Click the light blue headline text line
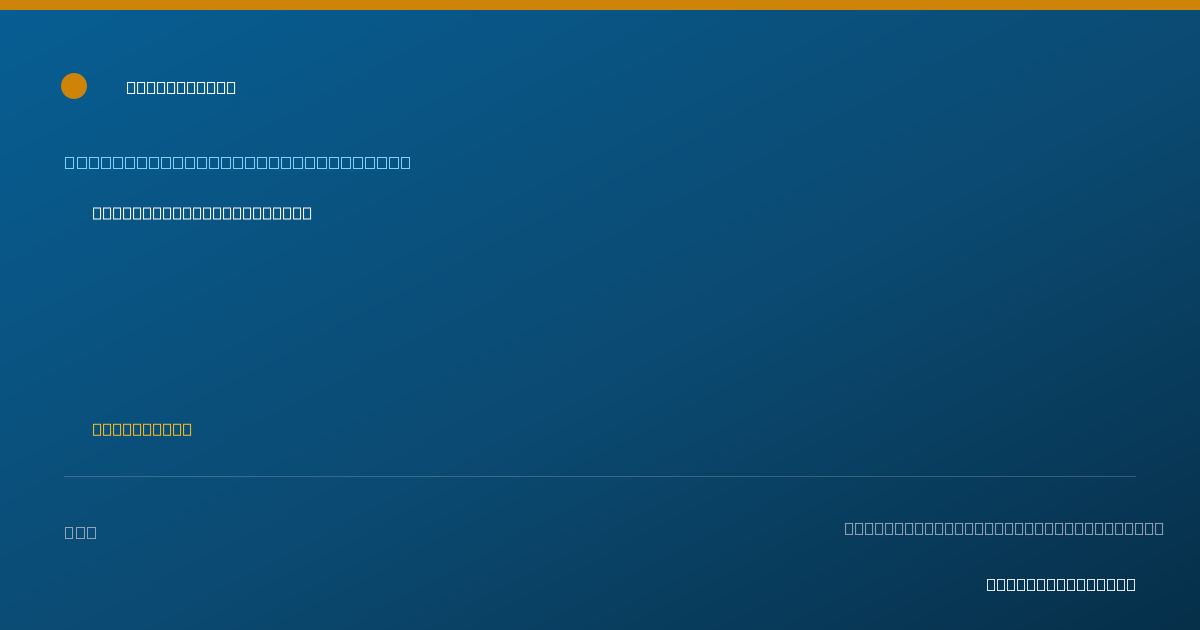This screenshot has height=630, width=1200. (x=238, y=162)
